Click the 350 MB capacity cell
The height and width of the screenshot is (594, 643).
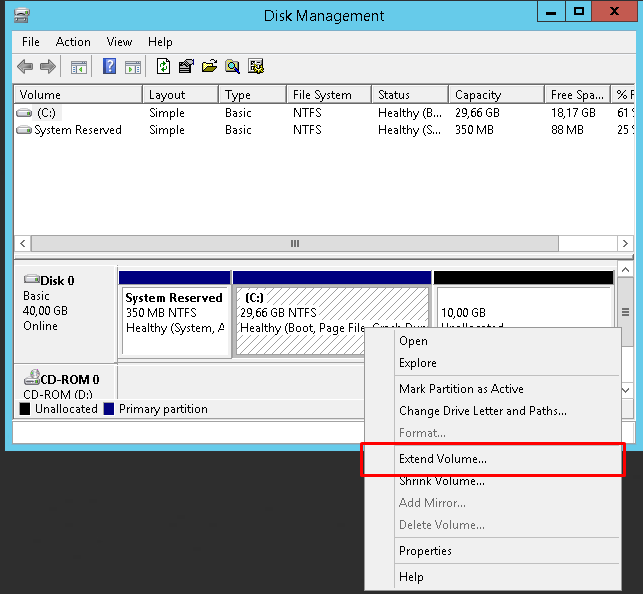[x=474, y=130]
